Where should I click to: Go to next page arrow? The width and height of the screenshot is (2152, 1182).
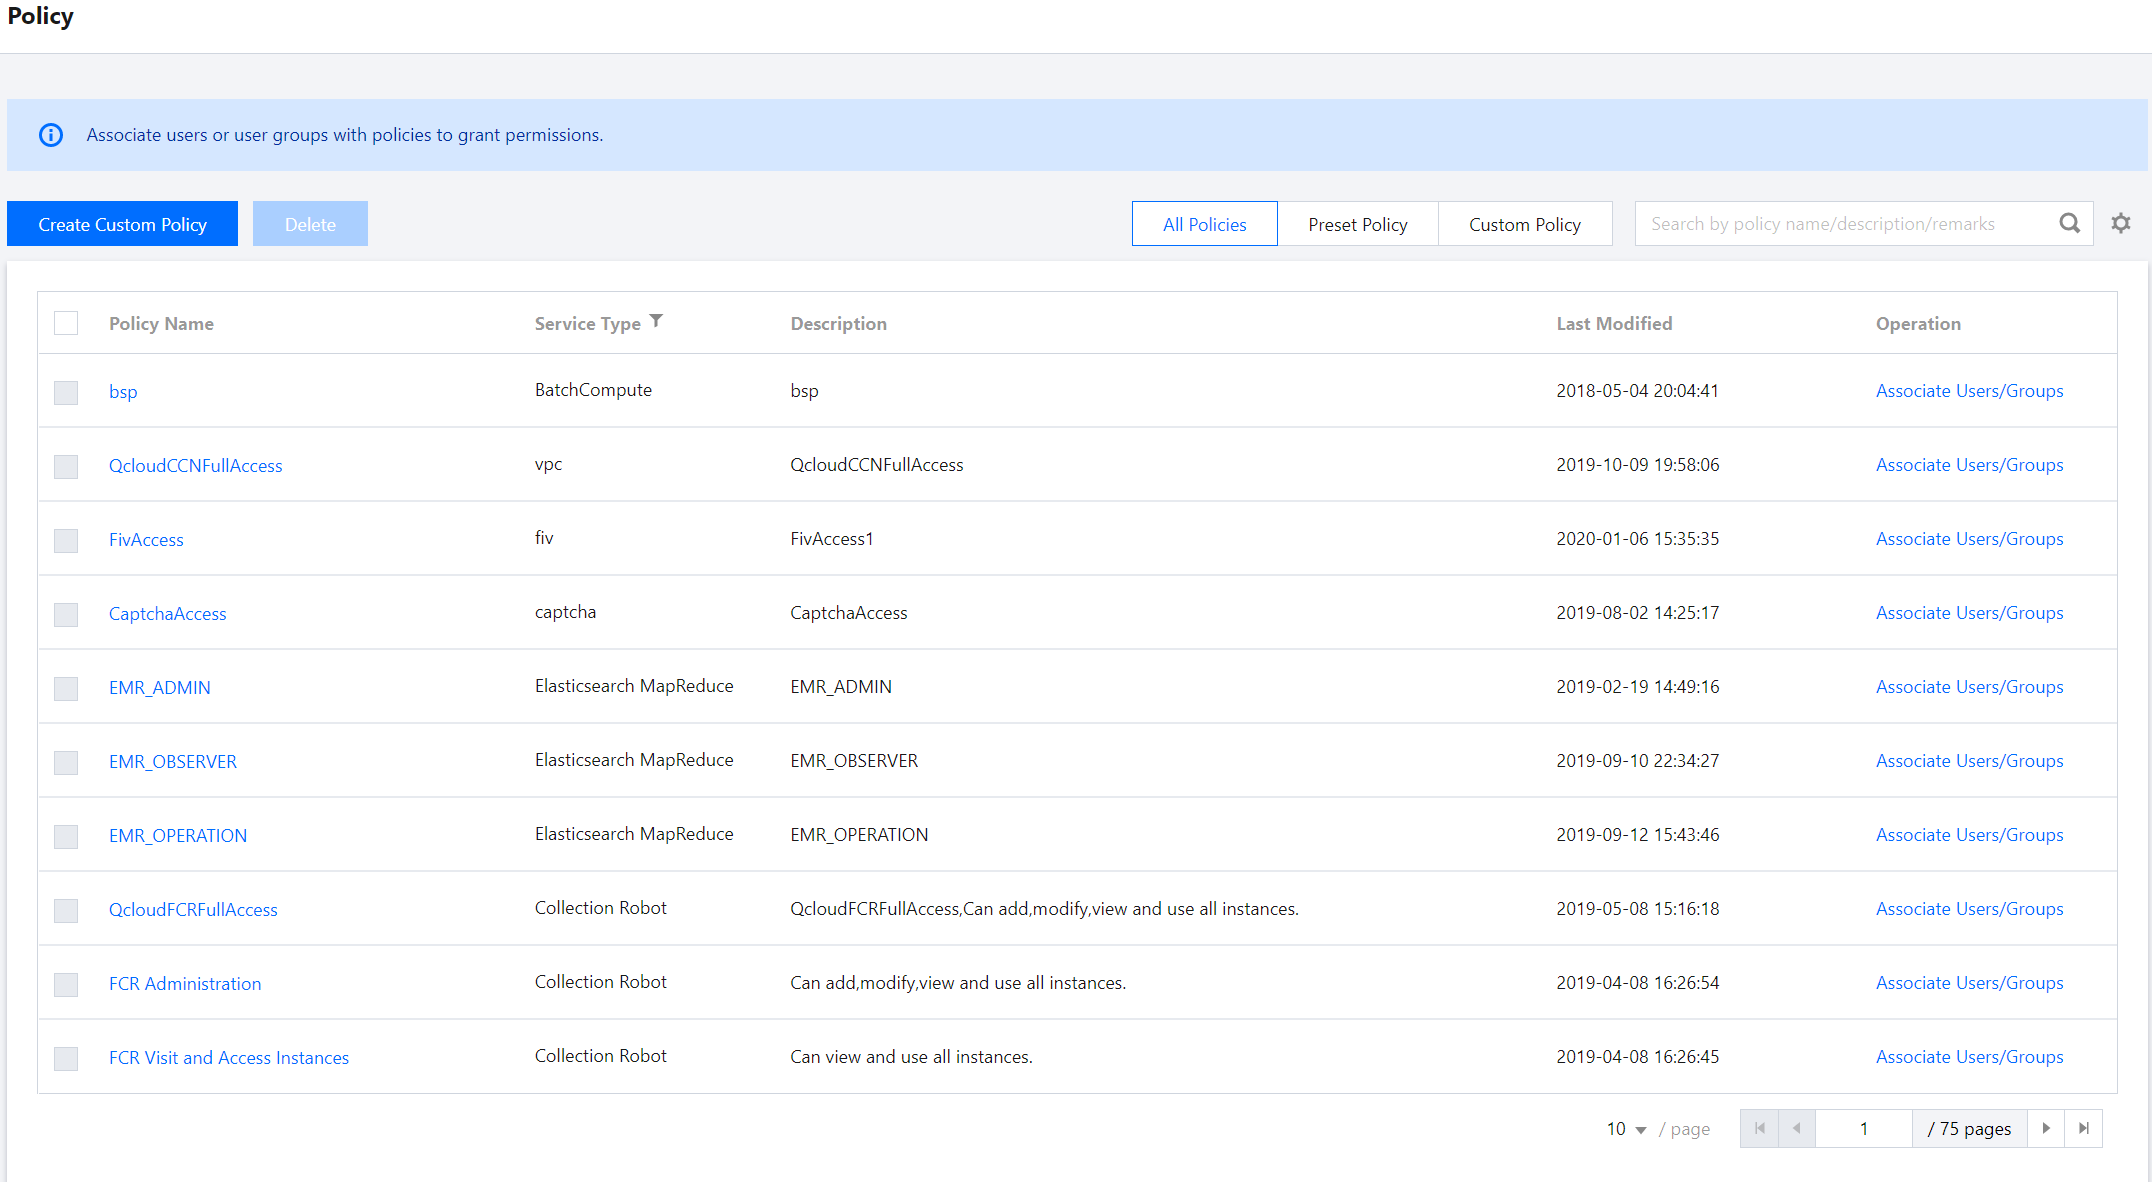point(2046,1128)
